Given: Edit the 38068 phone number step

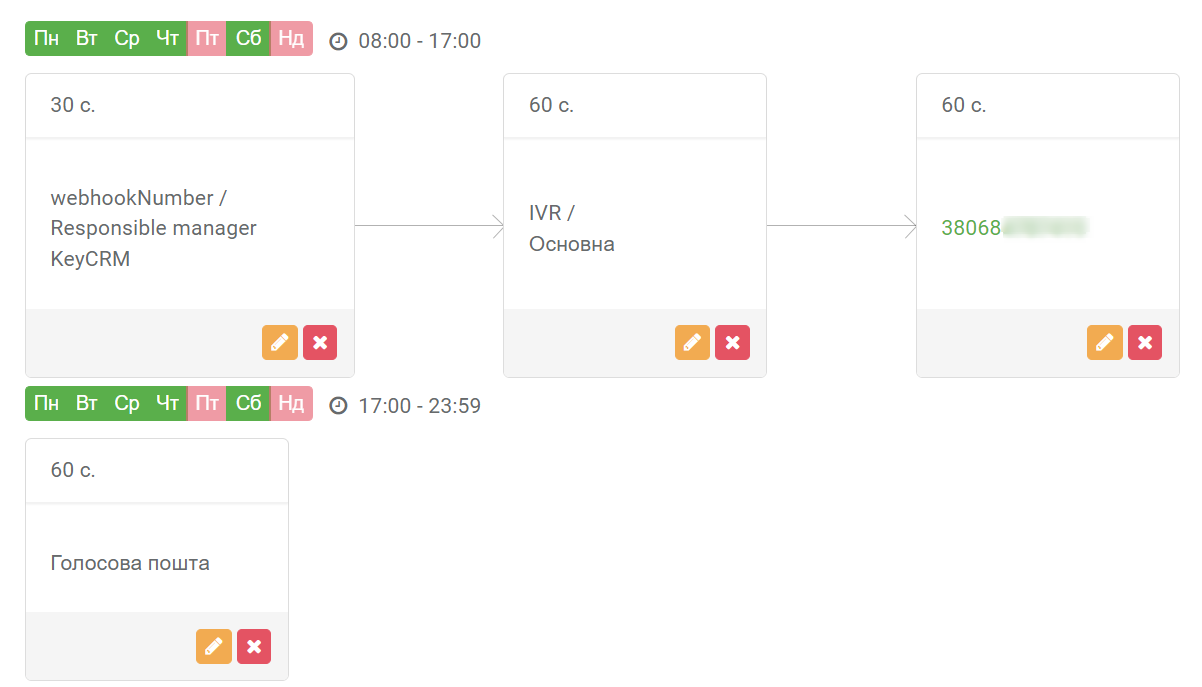Looking at the screenshot, I should click(x=1105, y=343).
